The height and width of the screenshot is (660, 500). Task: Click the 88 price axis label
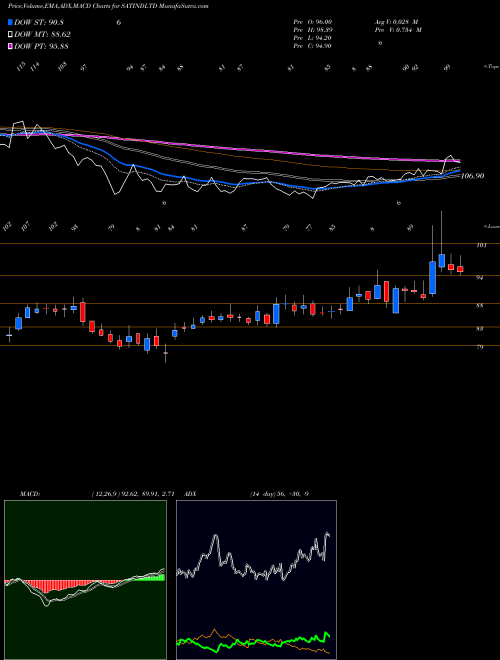pos(480,306)
